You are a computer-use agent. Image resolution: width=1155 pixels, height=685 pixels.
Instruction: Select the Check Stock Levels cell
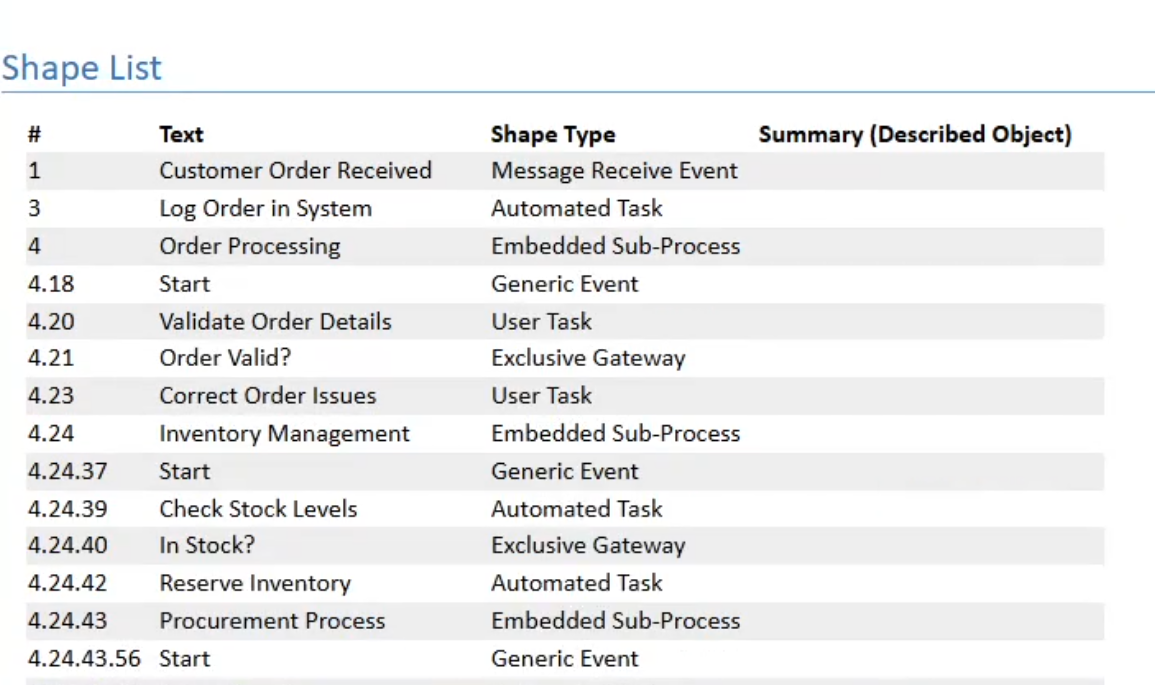click(258, 509)
